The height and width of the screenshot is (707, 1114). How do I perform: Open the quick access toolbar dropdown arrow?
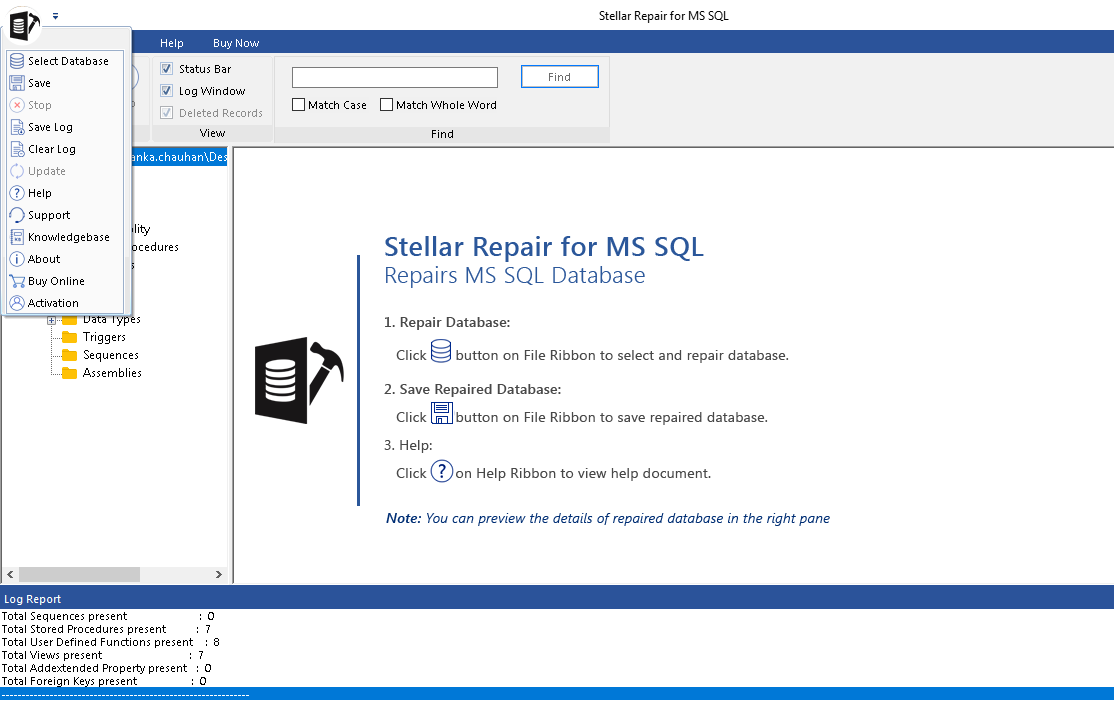click(x=55, y=16)
